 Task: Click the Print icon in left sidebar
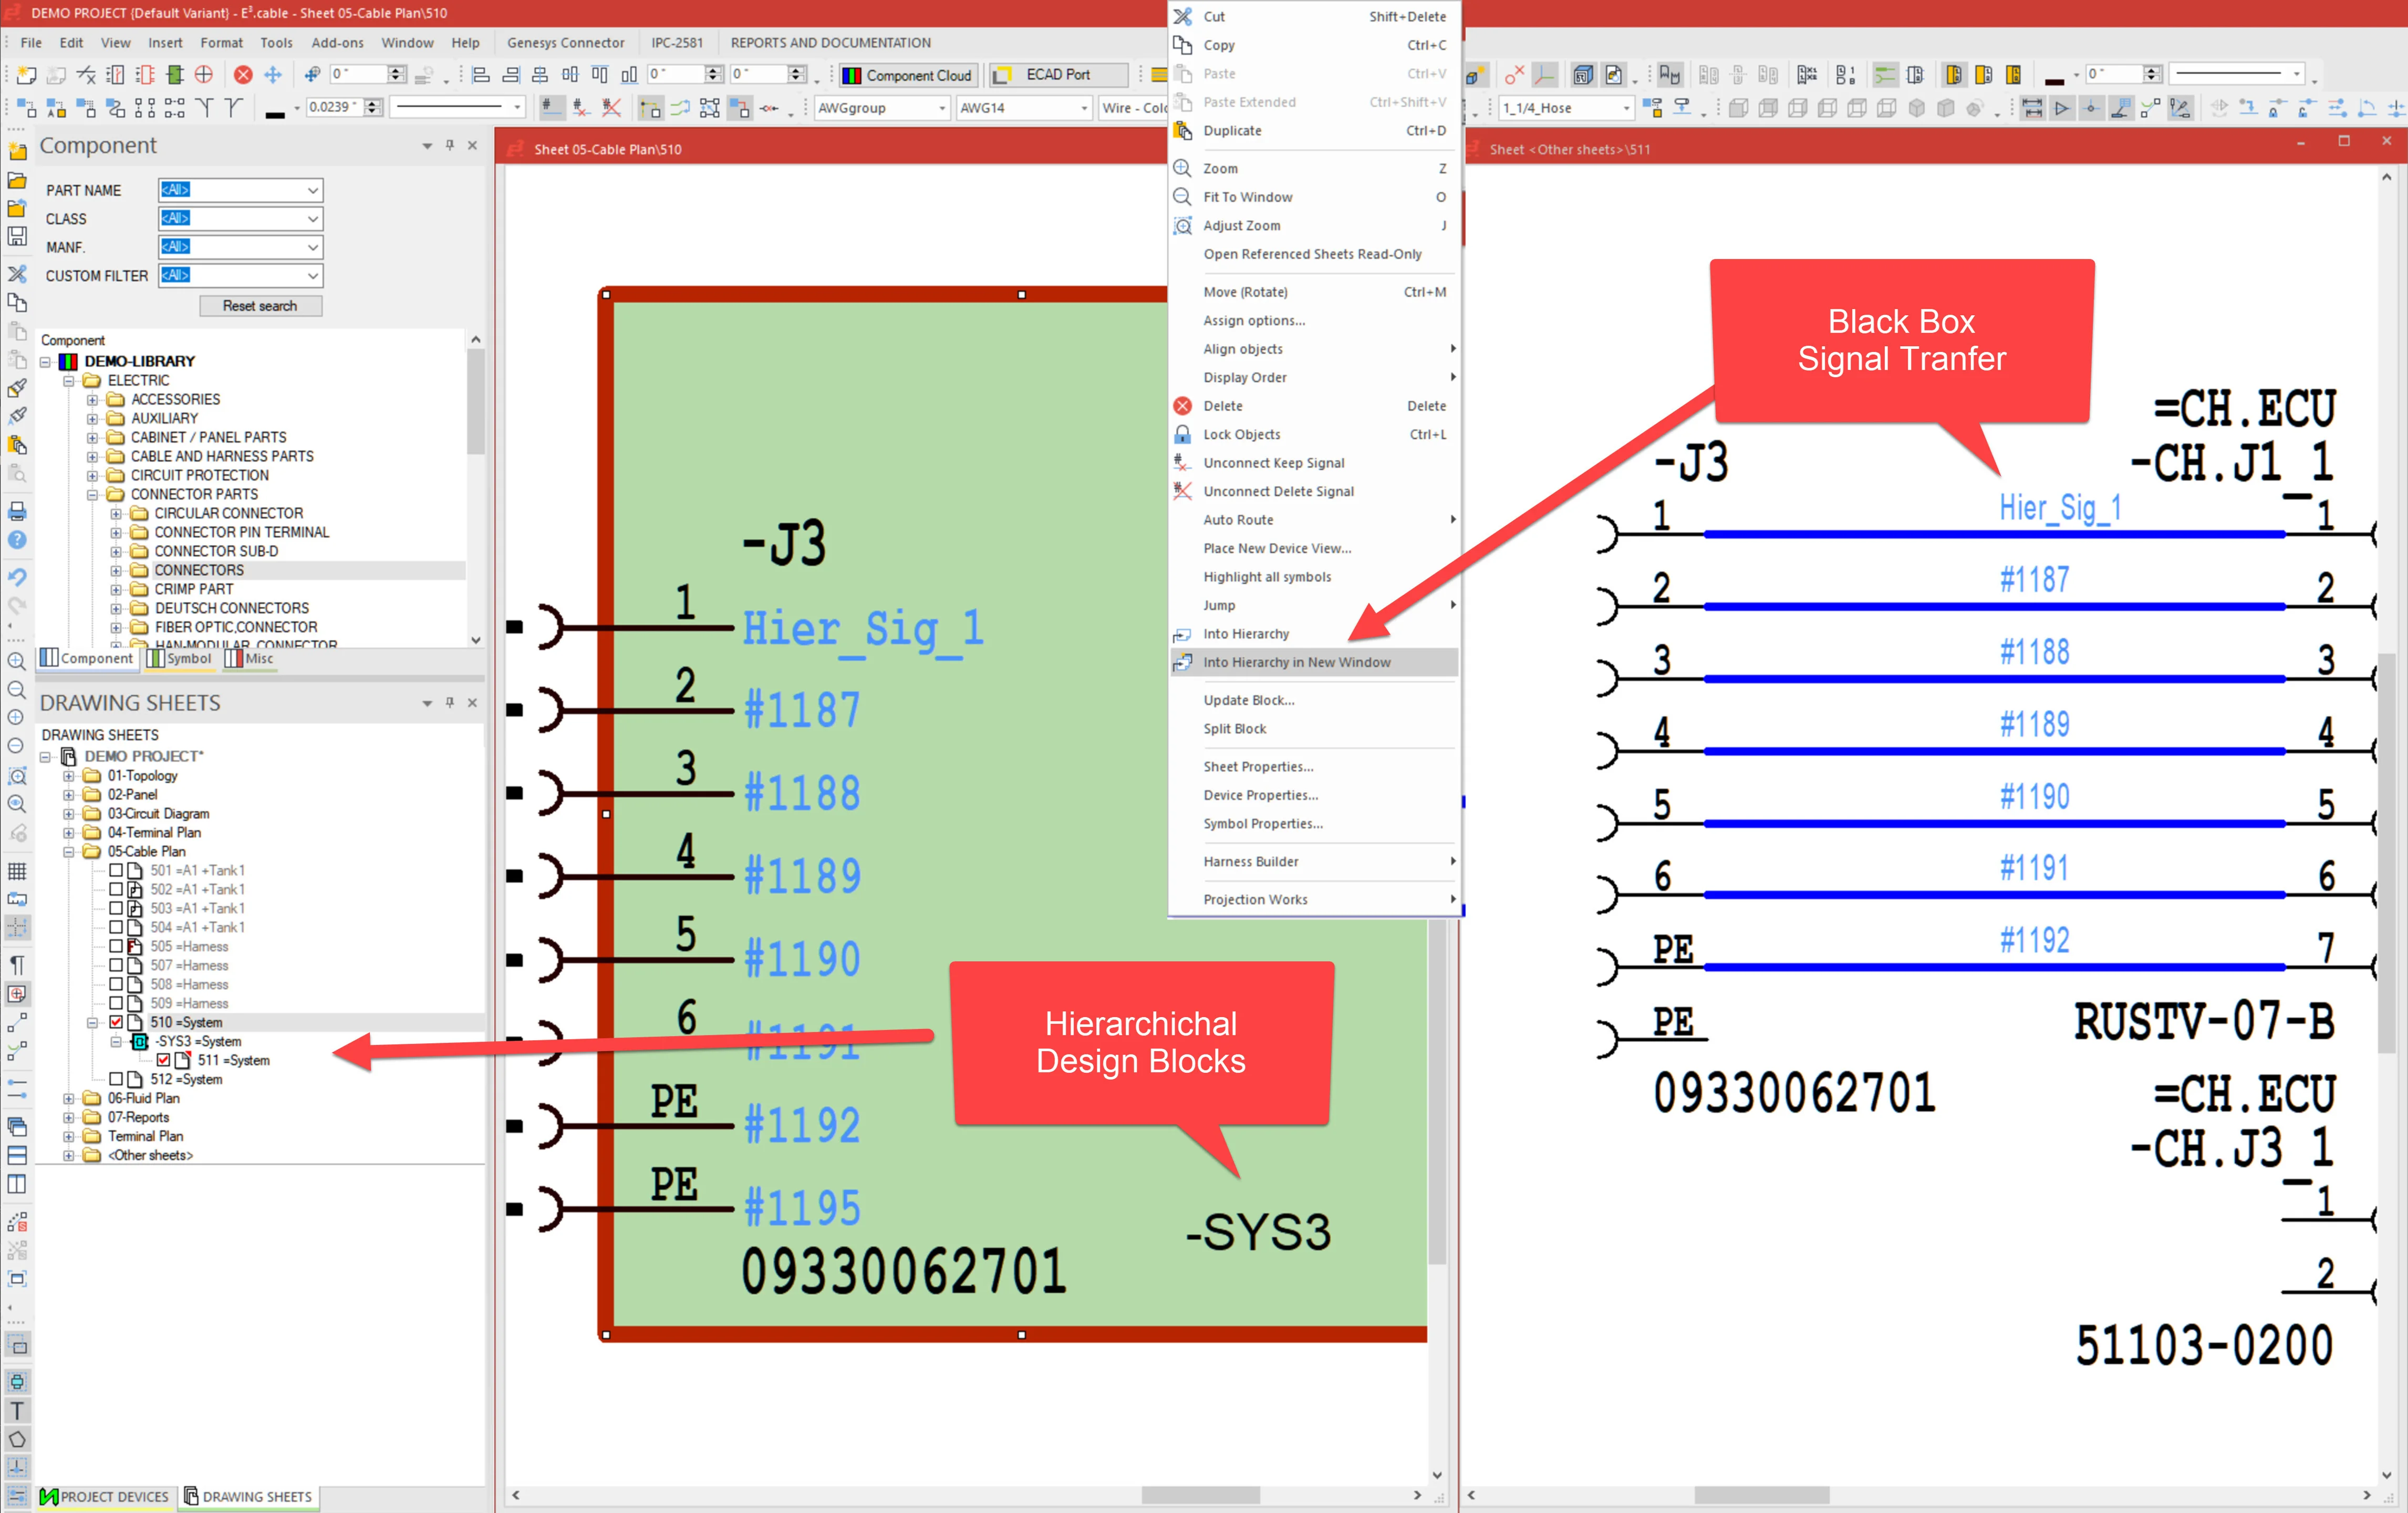click(x=17, y=512)
